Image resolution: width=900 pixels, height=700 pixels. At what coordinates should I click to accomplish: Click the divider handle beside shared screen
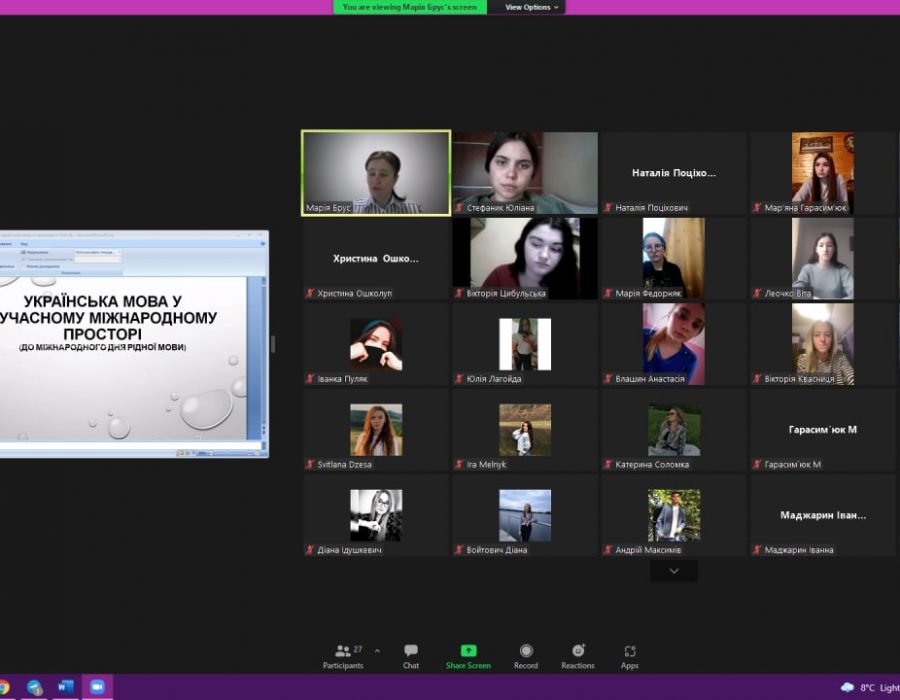[x=273, y=344]
